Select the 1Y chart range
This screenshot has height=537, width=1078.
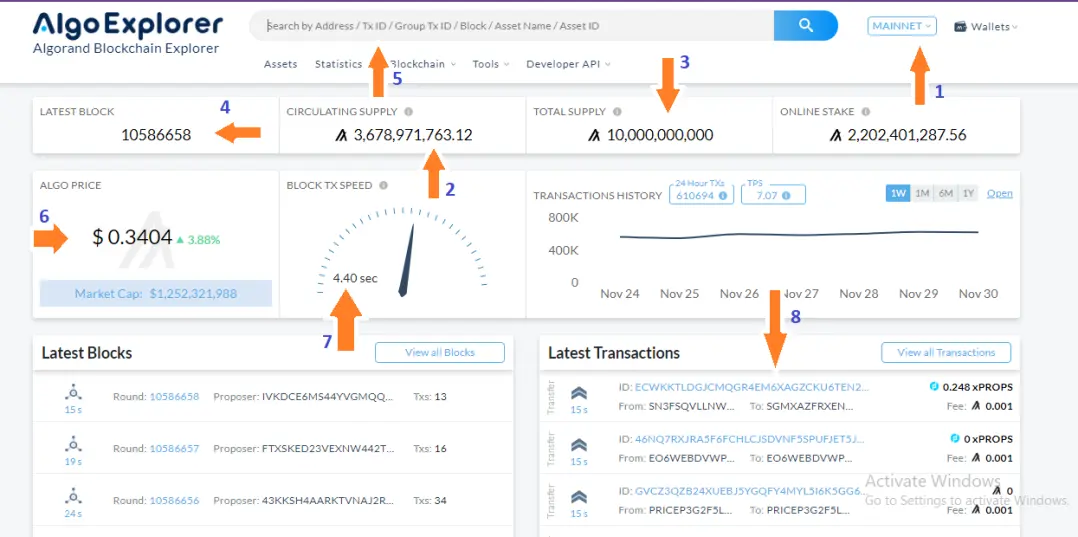(x=968, y=193)
